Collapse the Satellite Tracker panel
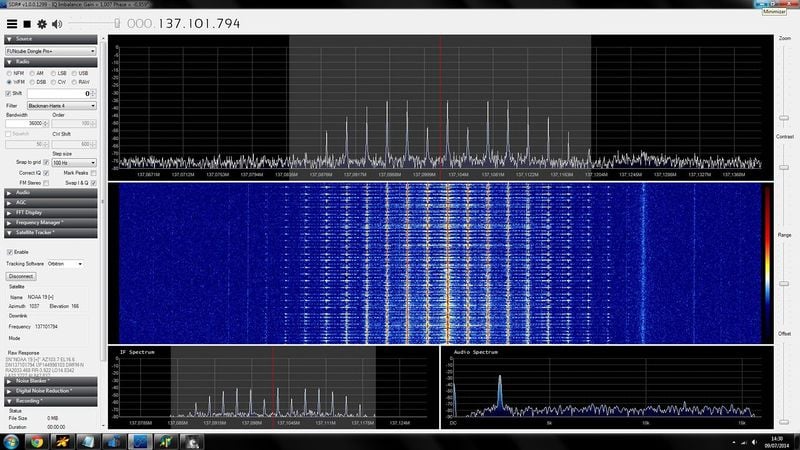Viewport: 800px width, 450px height. pyautogui.click(x=51, y=233)
